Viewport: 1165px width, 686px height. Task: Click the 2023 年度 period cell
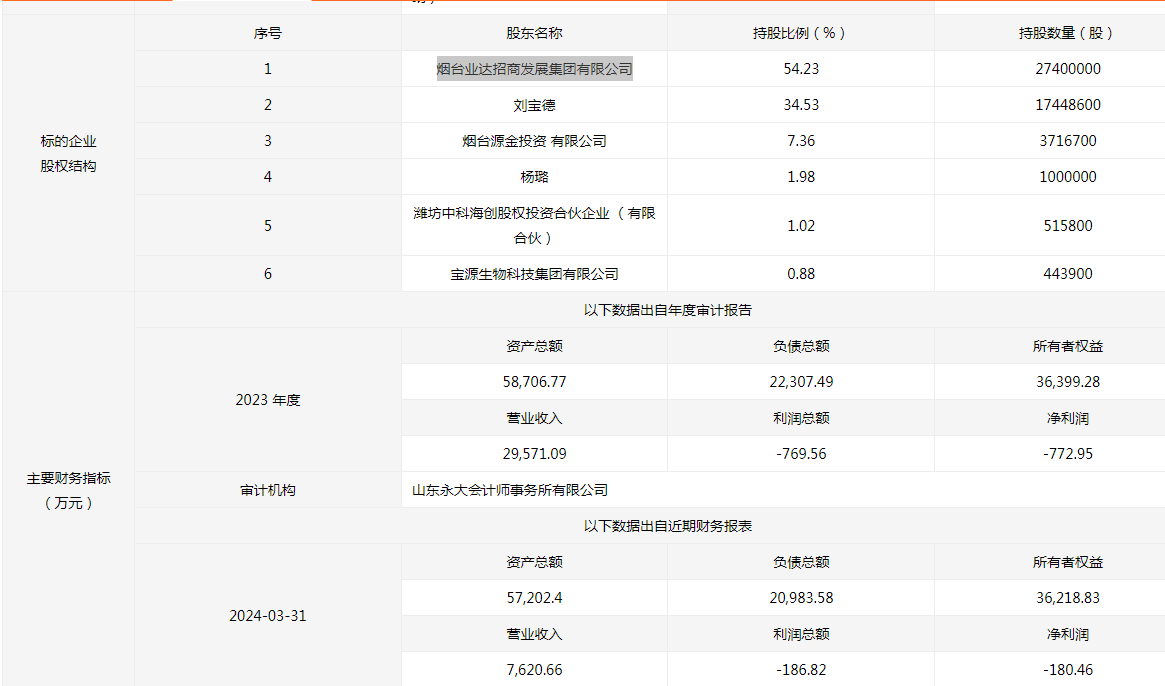point(267,400)
